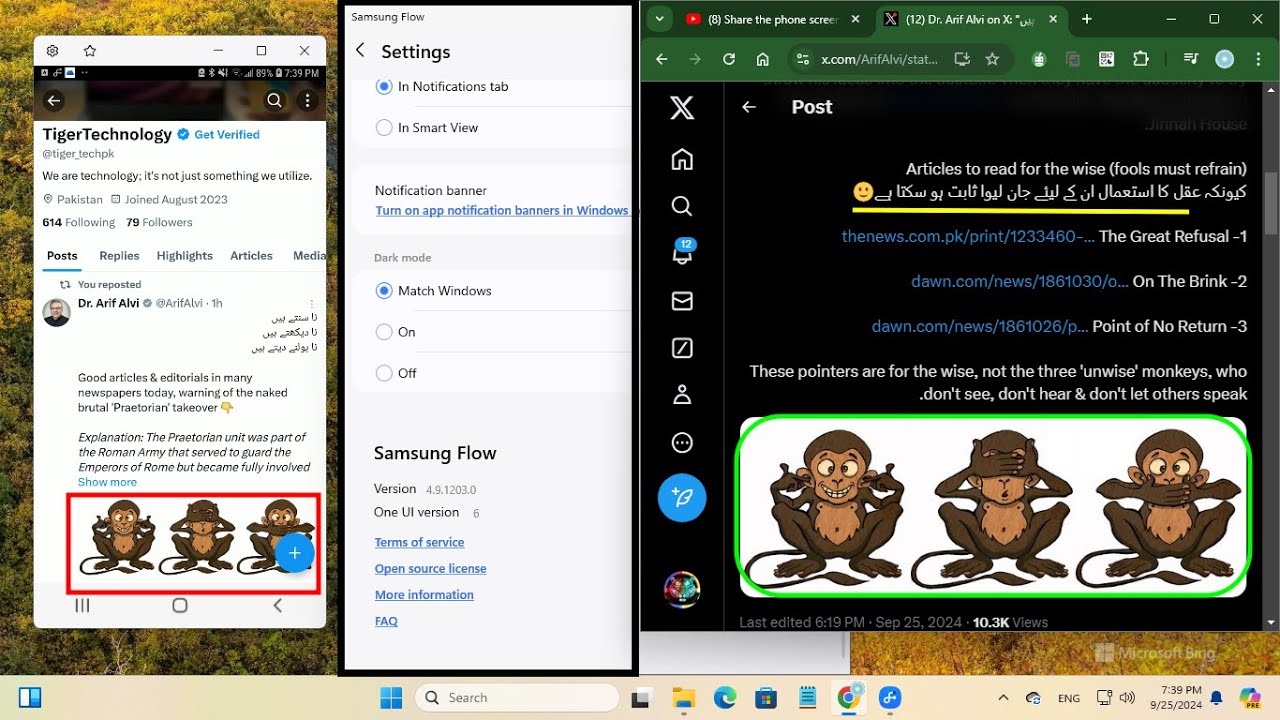Open X notifications bell showing 12
The width and height of the screenshot is (1280, 720).
coord(682,252)
